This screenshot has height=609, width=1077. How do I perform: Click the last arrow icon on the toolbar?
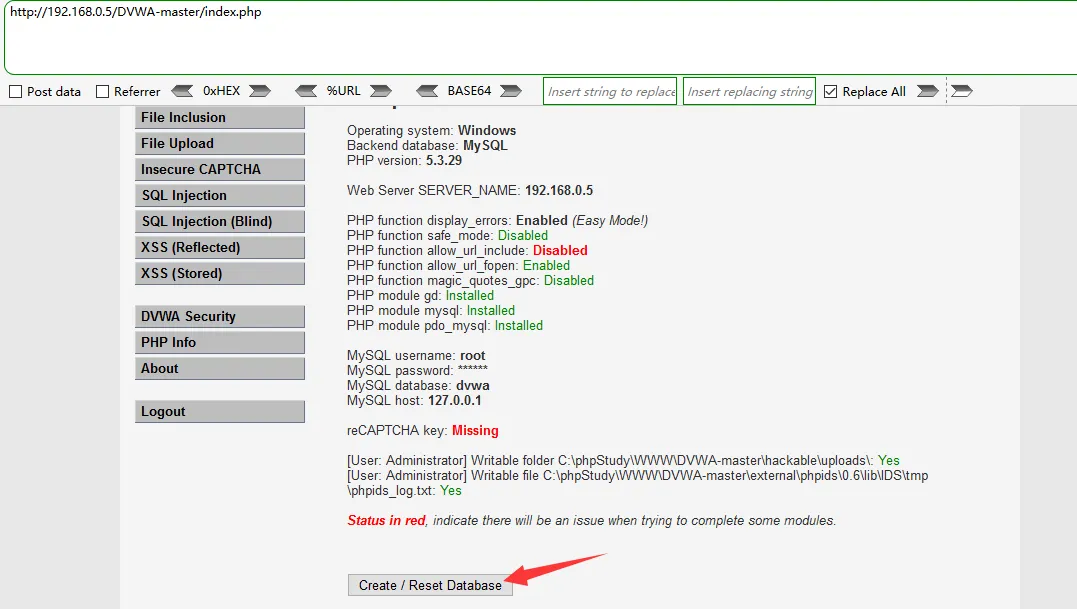coord(962,91)
